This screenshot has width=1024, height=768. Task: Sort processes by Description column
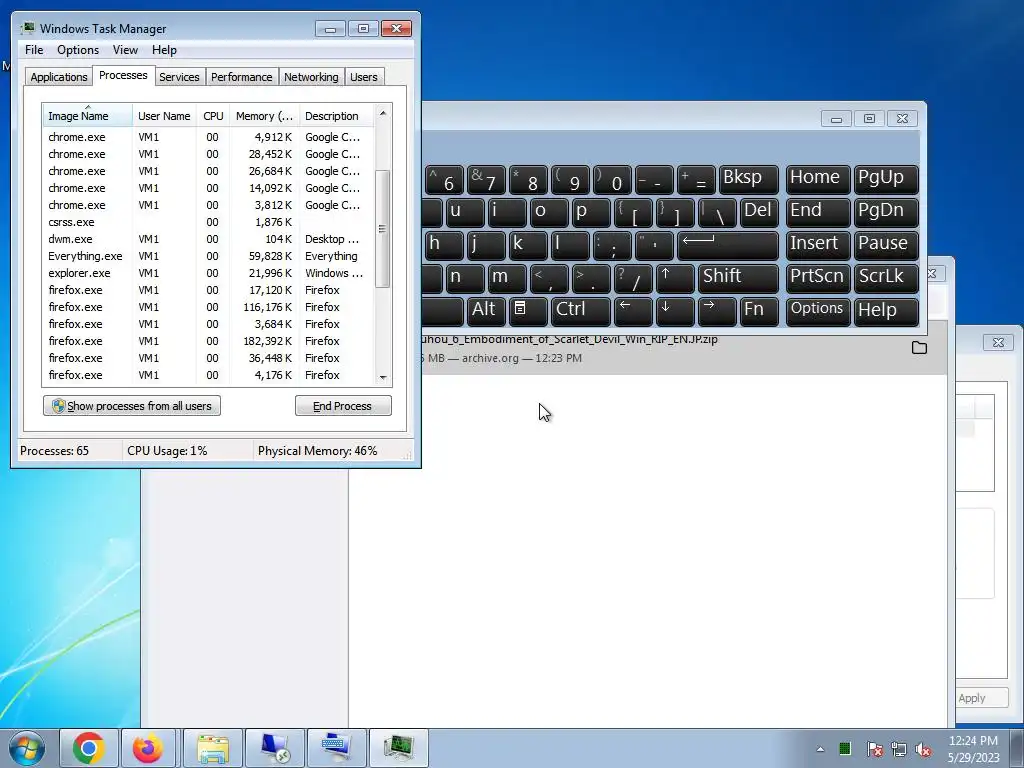[336, 116]
